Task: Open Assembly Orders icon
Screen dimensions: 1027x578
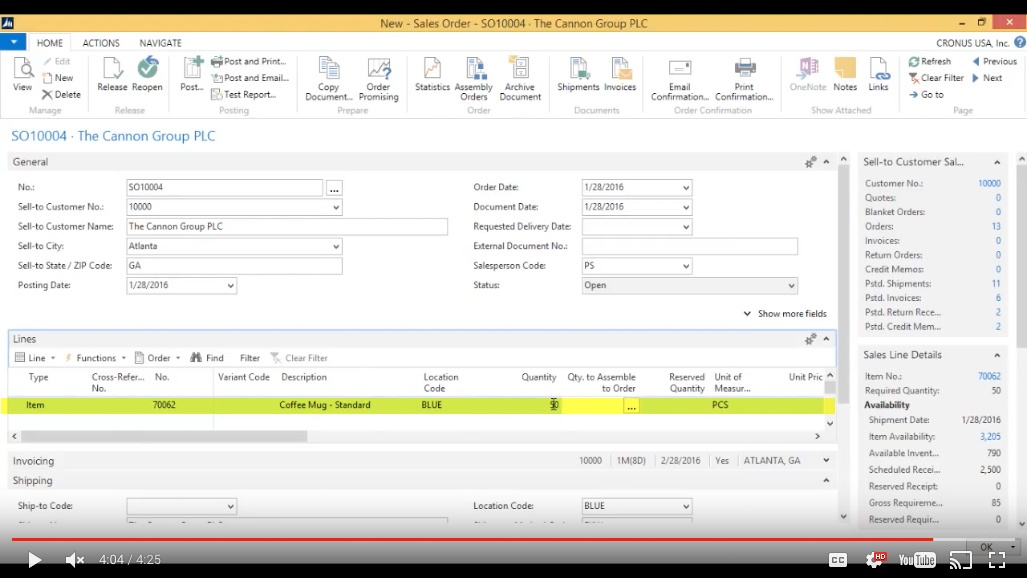Action: tap(474, 79)
